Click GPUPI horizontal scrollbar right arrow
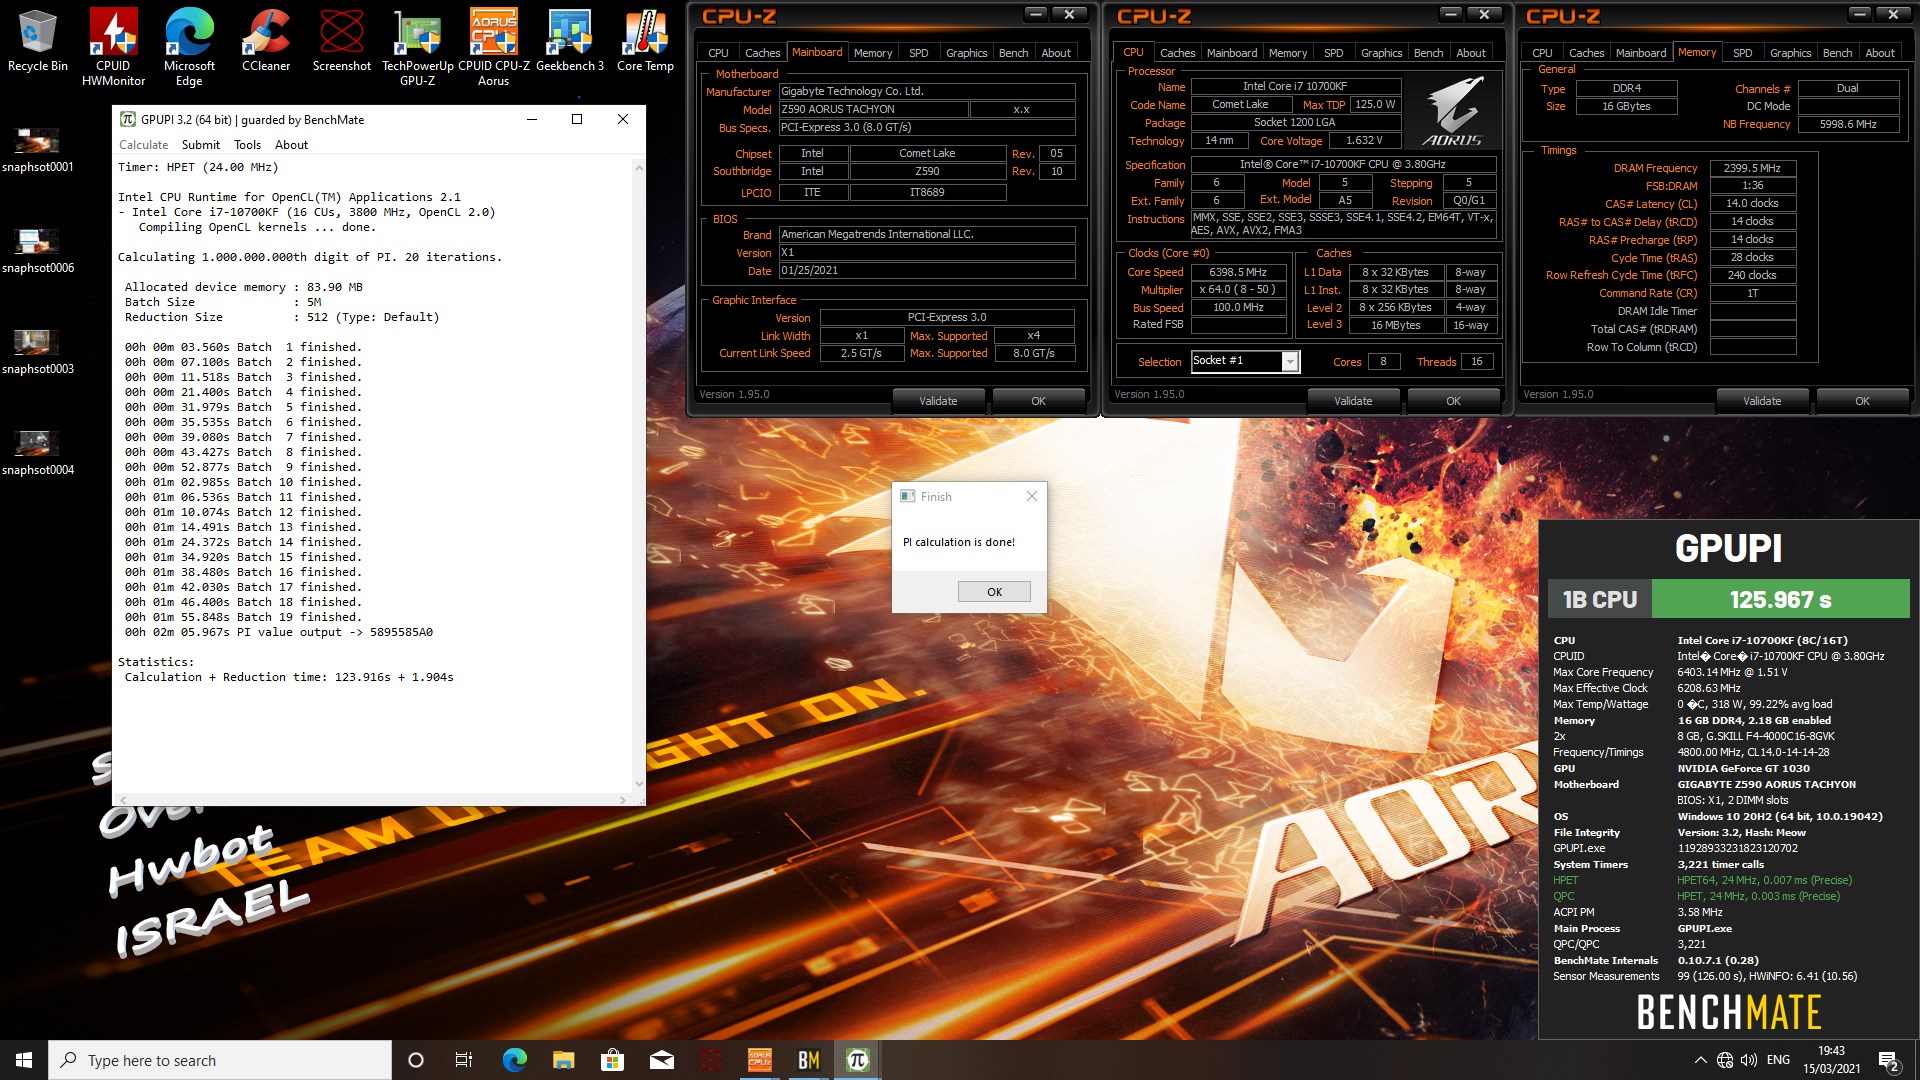 (x=623, y=800)
